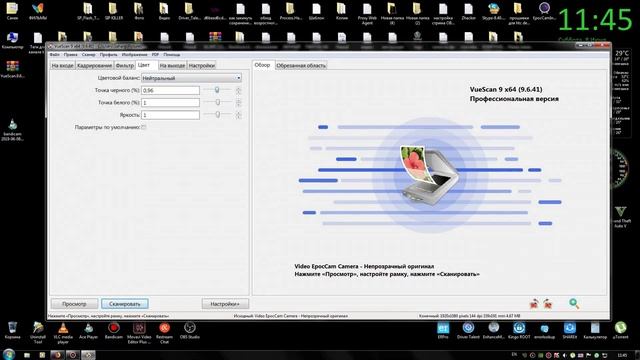
Task: Click the Windows Start orb
Action: 9,354
